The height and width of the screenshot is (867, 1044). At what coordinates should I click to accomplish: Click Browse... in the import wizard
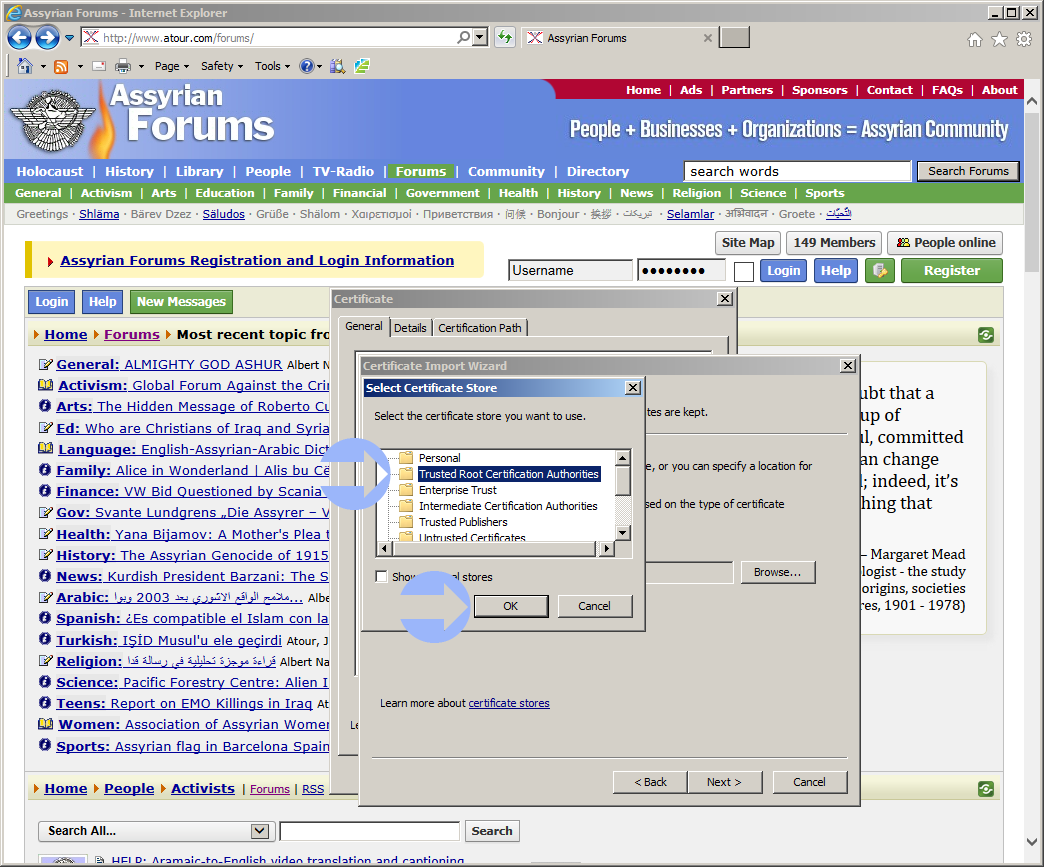[778, 572]
